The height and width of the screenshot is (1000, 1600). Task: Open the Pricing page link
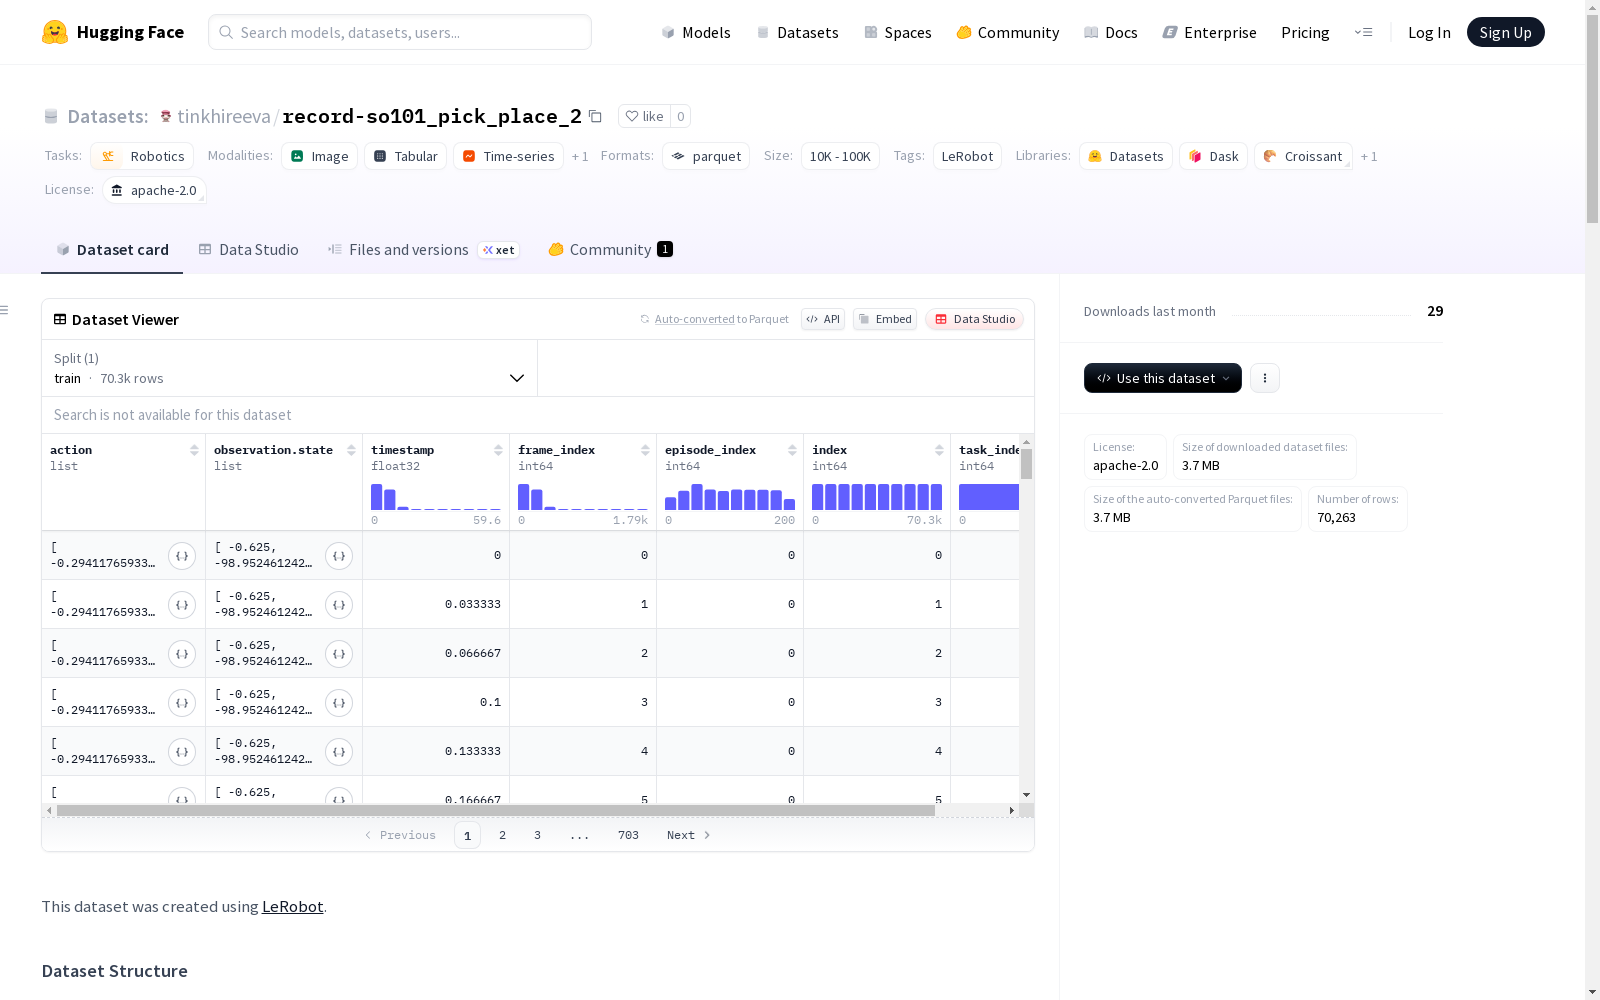1305,32
